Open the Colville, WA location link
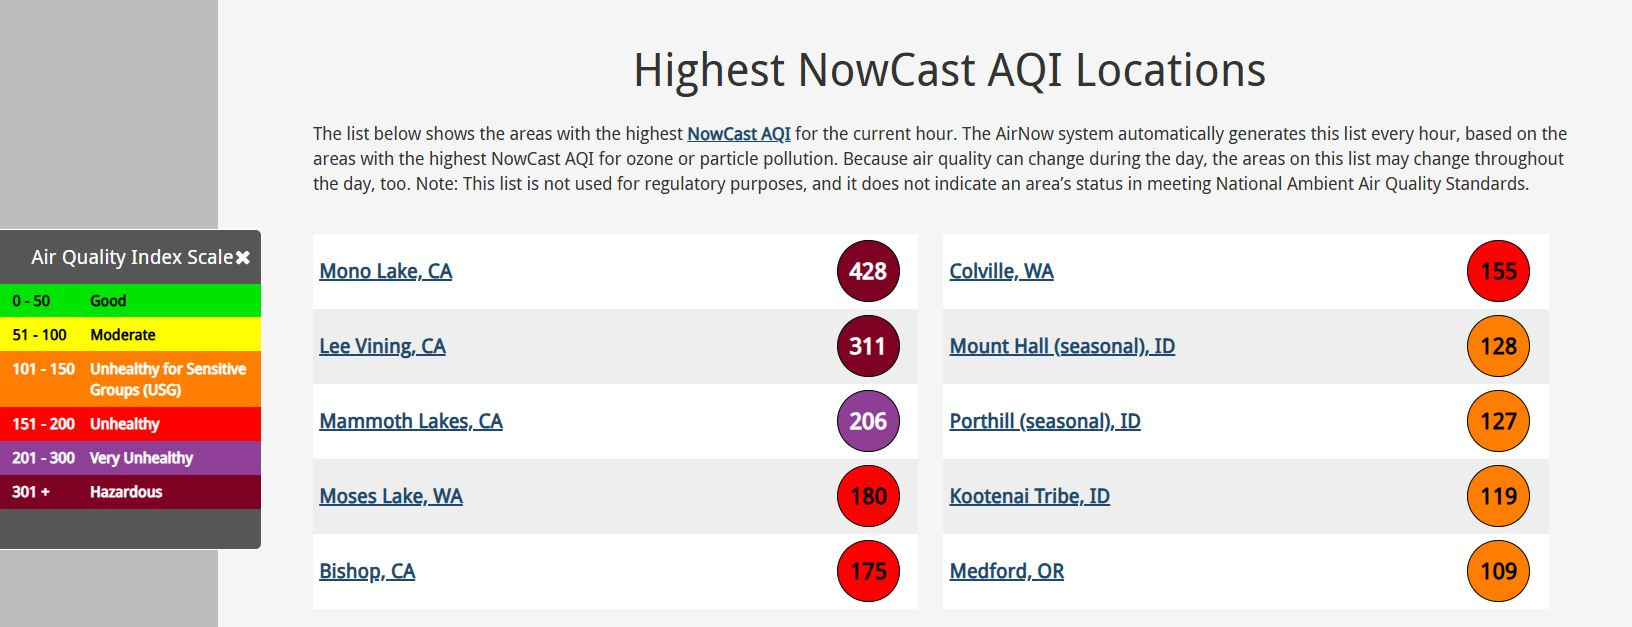The width and height of the screenshot is (1632, 627). (x=1002, y=271)
